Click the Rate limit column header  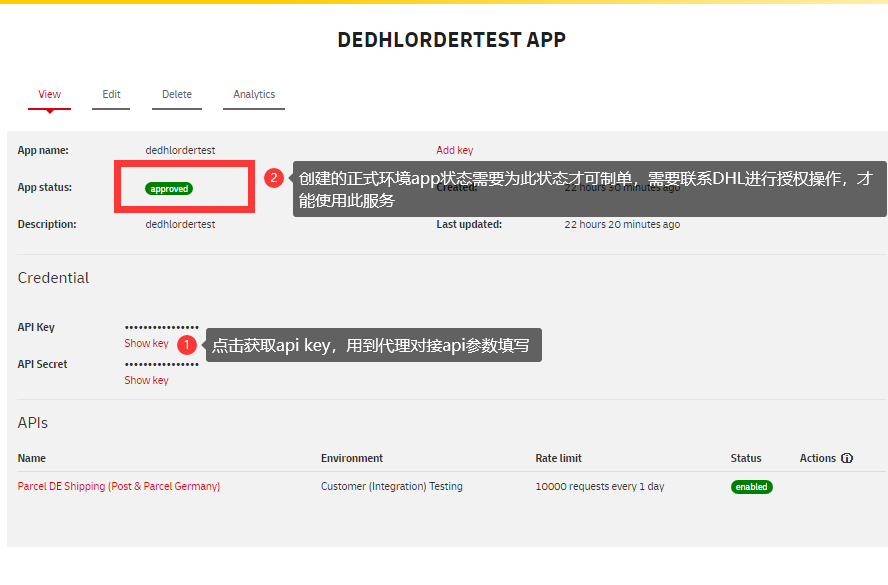tap(558, 458)
